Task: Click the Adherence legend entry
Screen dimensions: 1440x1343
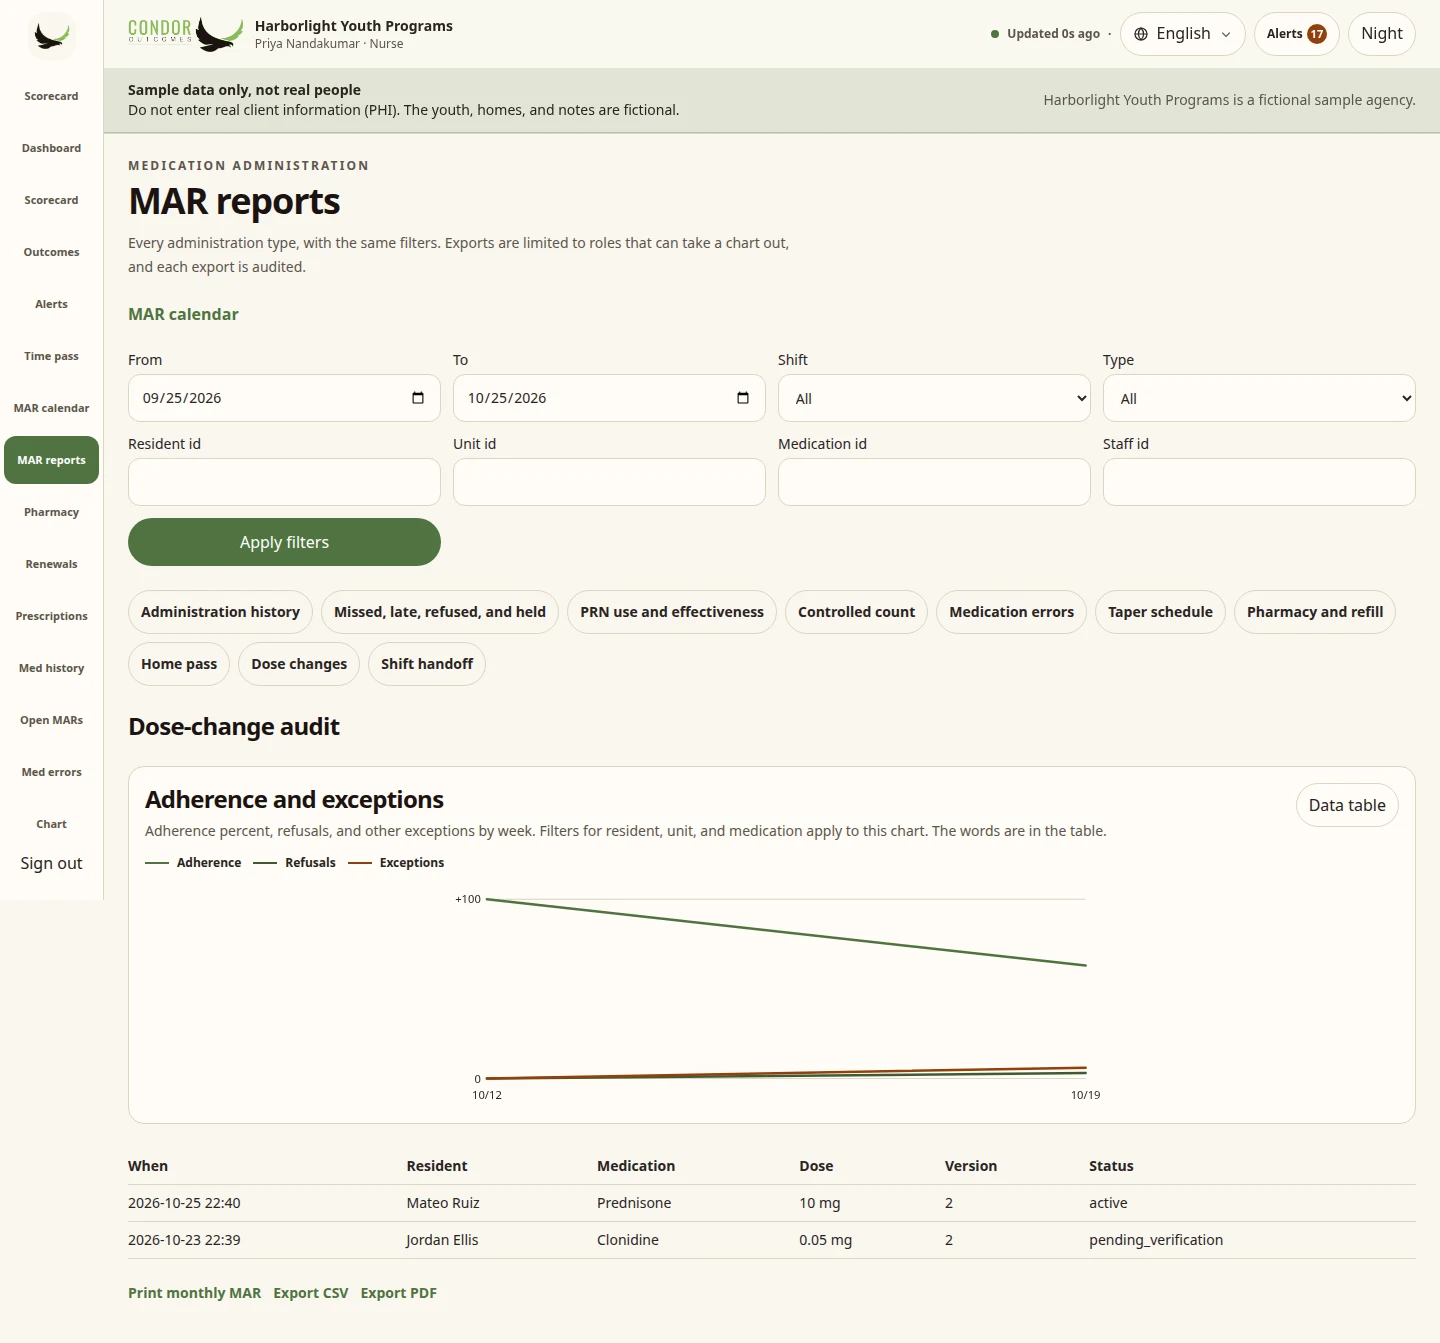Action: (193, 863)
